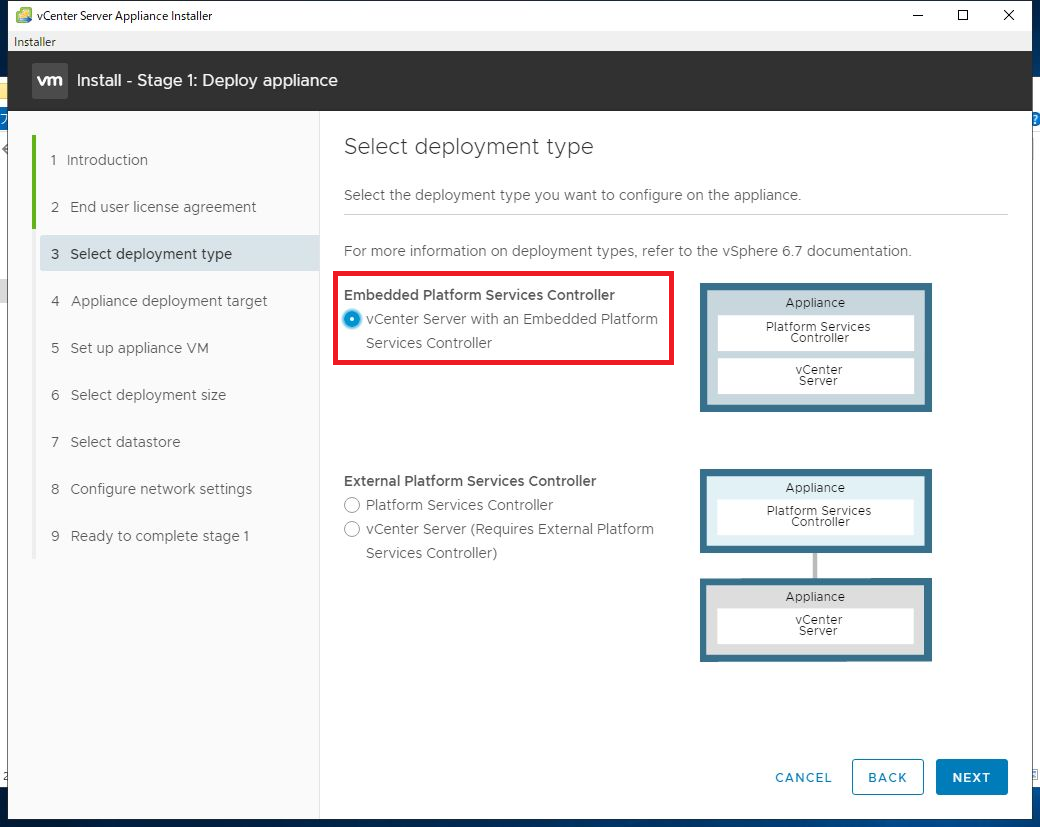Go to the Next step
The image size is (1040, 827).
point(971,777)
